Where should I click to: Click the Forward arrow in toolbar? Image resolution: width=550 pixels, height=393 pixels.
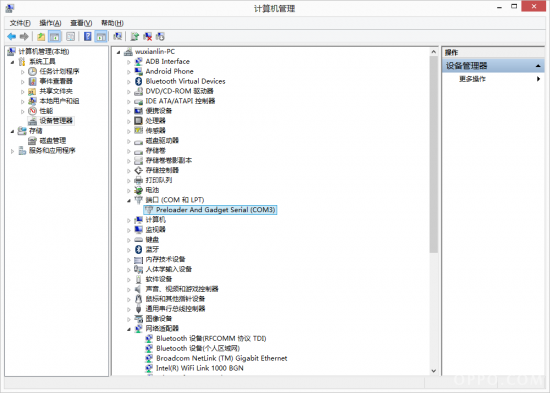tap(24, 36)
